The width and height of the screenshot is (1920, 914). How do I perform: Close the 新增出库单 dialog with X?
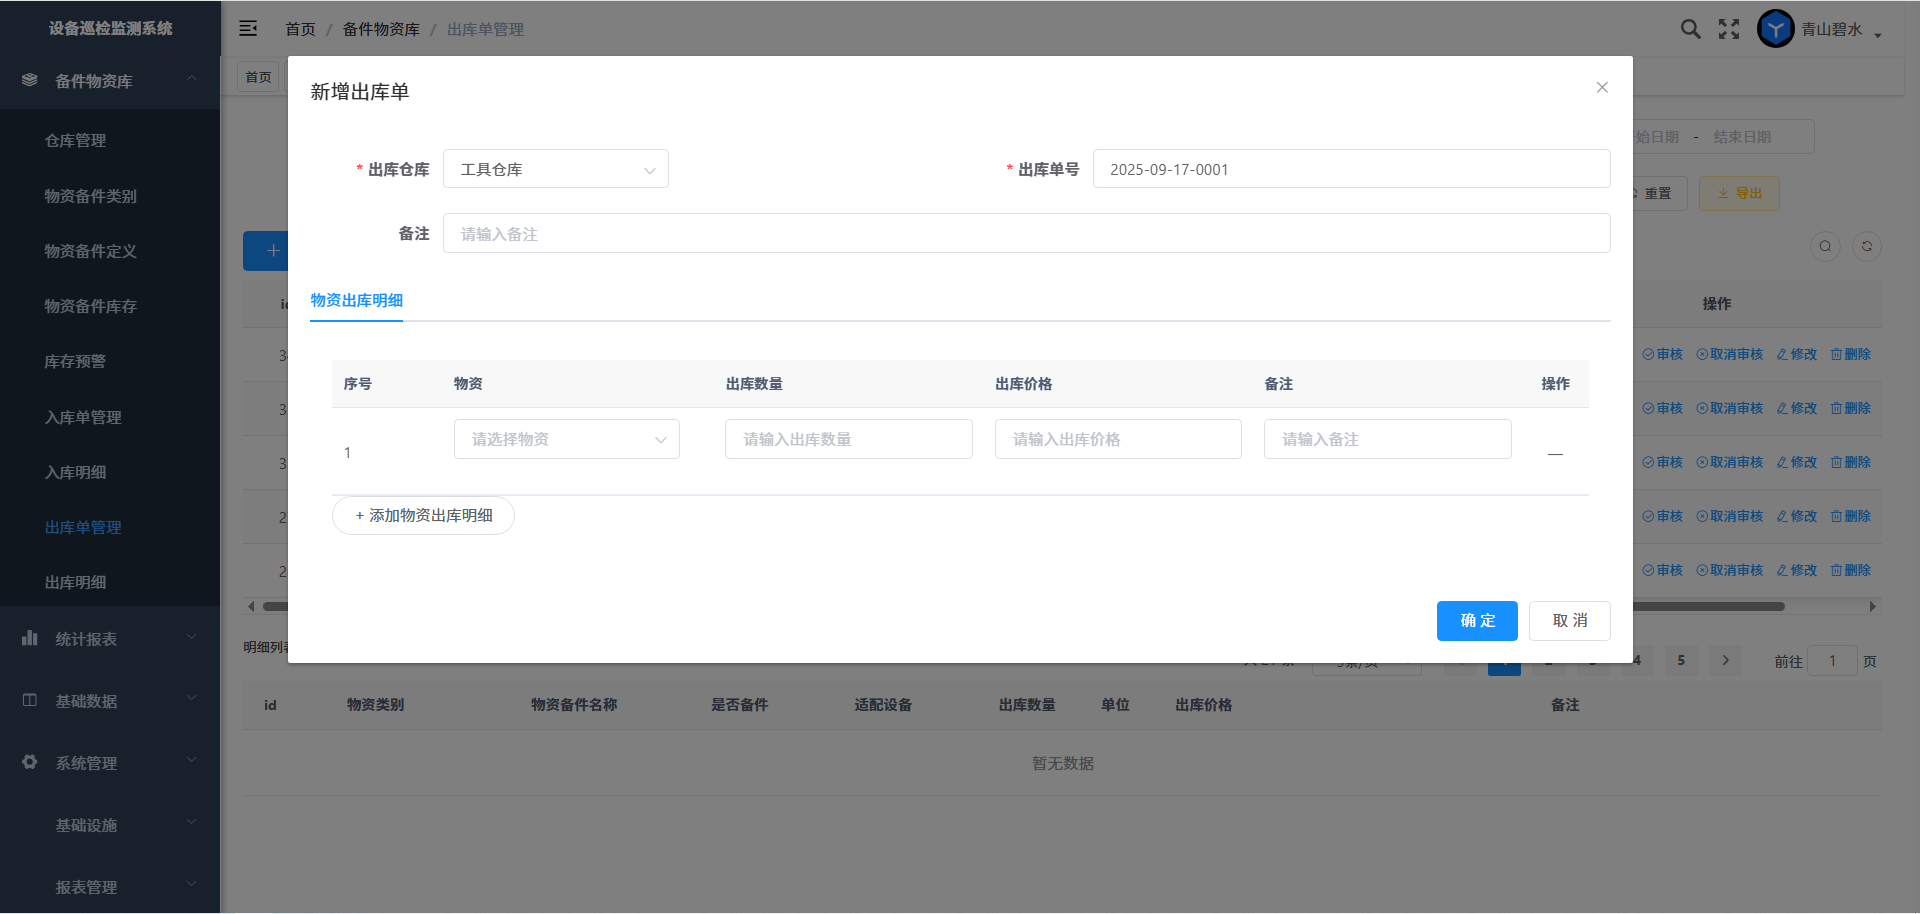pos(1602,88)
